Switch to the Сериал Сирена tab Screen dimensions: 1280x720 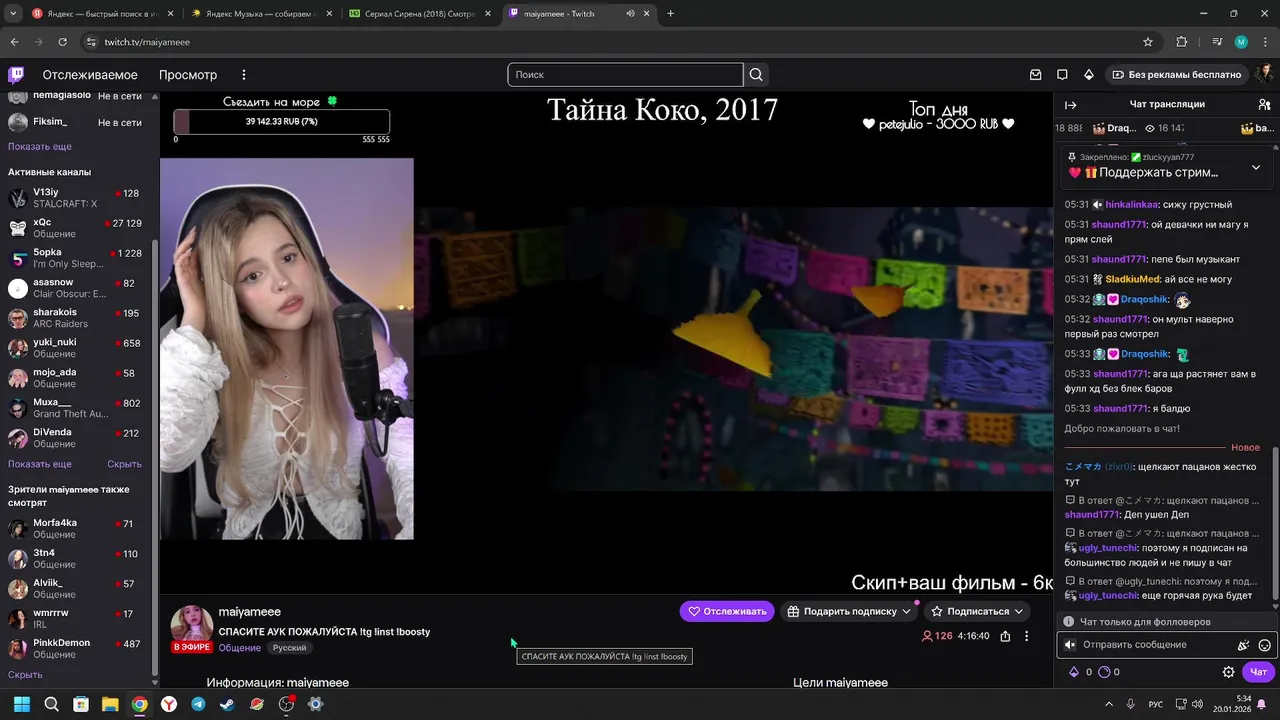coord(419,14)
